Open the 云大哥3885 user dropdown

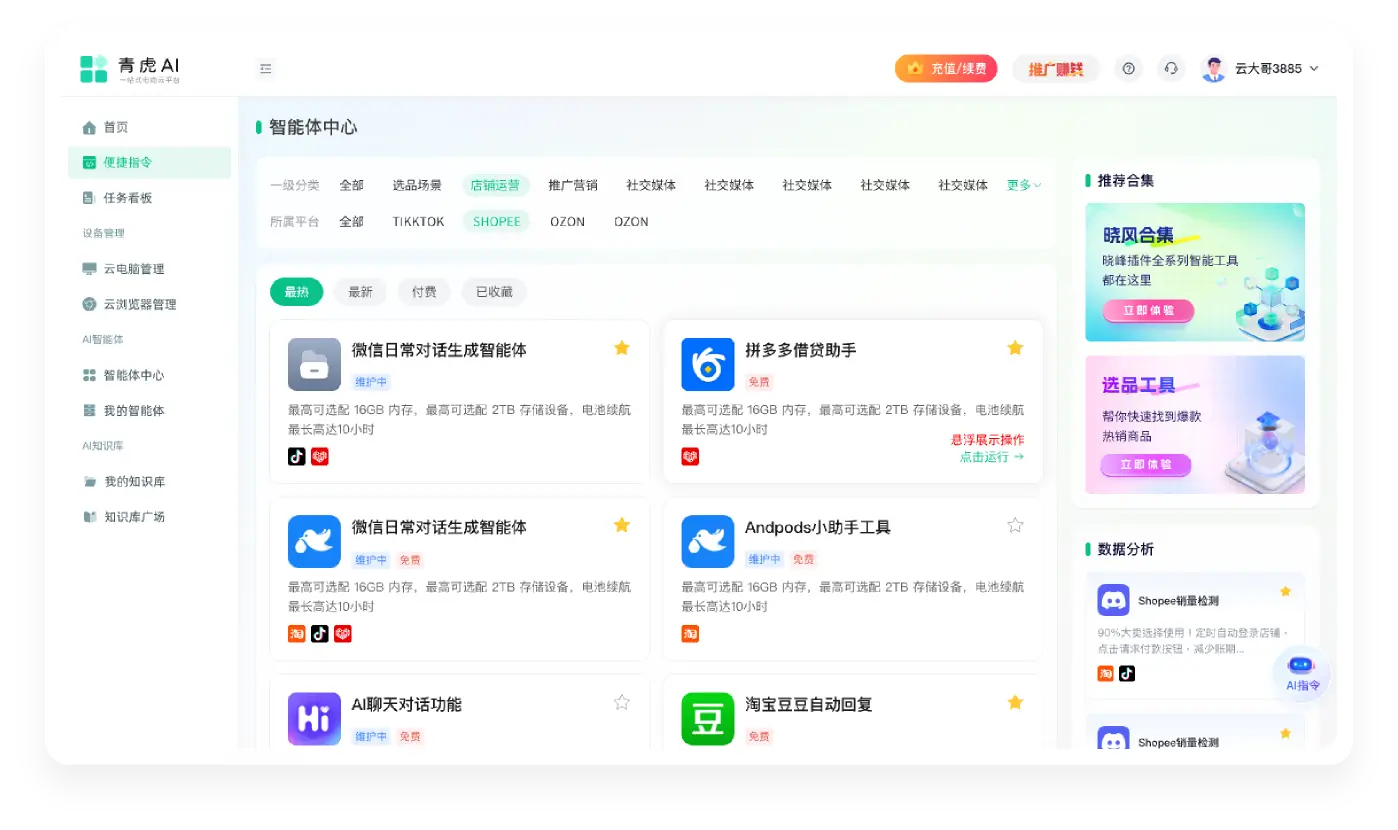pyautogui.click(x=1261, y=69)
